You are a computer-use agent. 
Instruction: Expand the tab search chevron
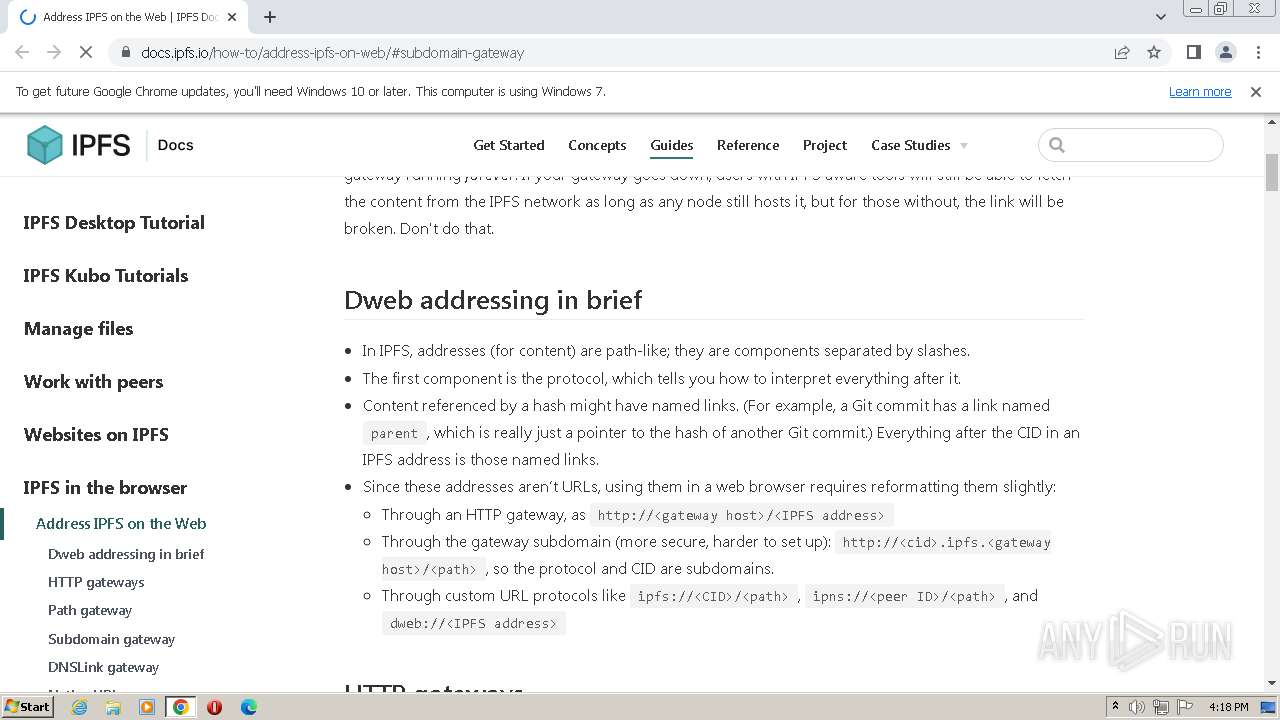point(1161,17)
